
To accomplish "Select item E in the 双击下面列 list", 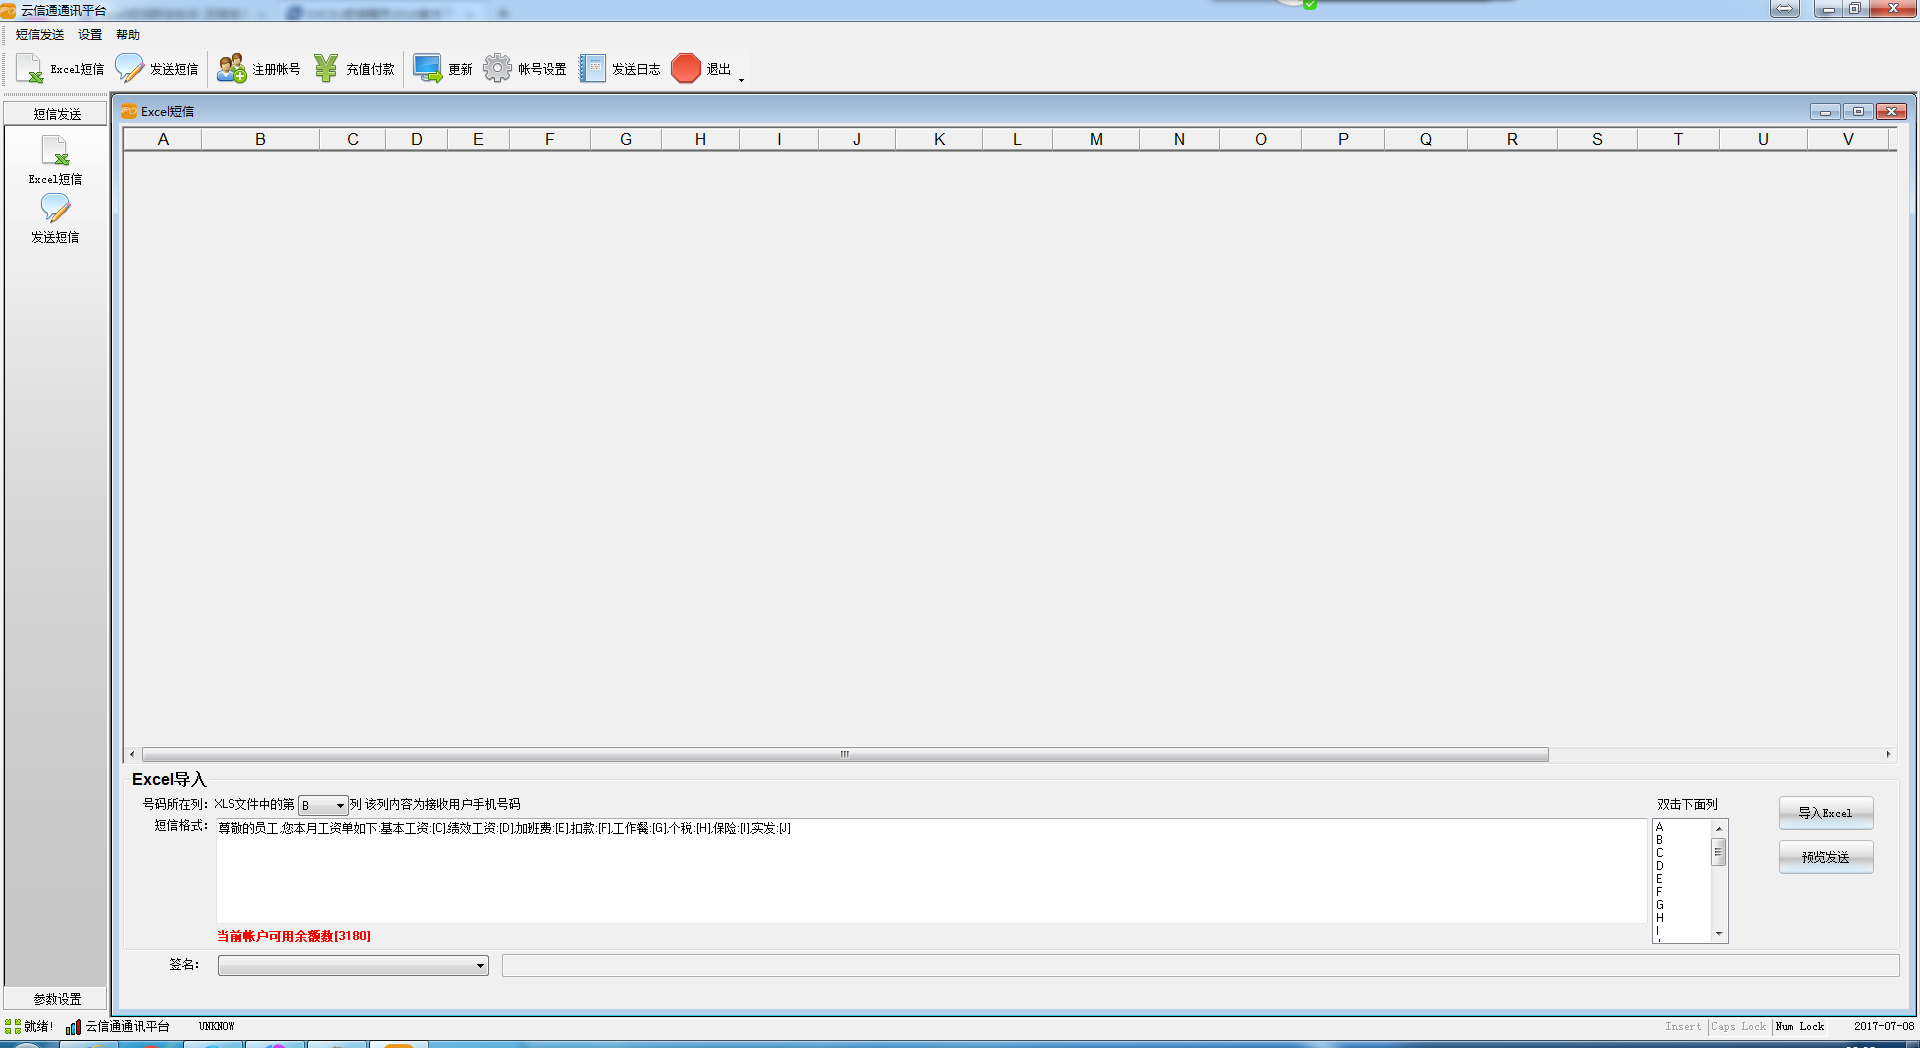I will click(1660, 879).
